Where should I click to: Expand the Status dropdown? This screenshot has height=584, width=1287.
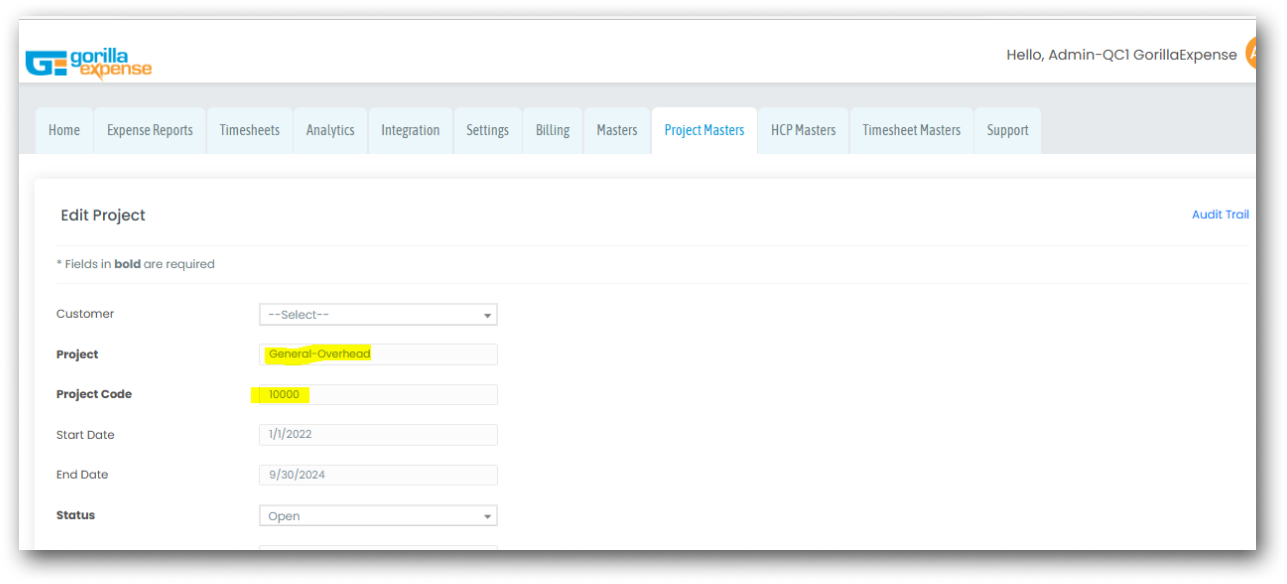[x=378, y=516]
